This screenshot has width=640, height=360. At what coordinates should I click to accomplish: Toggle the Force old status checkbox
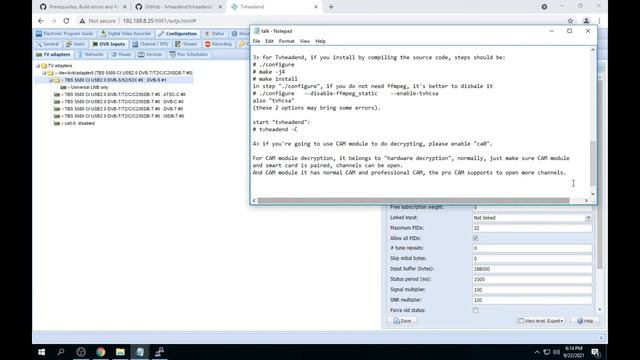(476, 310)
